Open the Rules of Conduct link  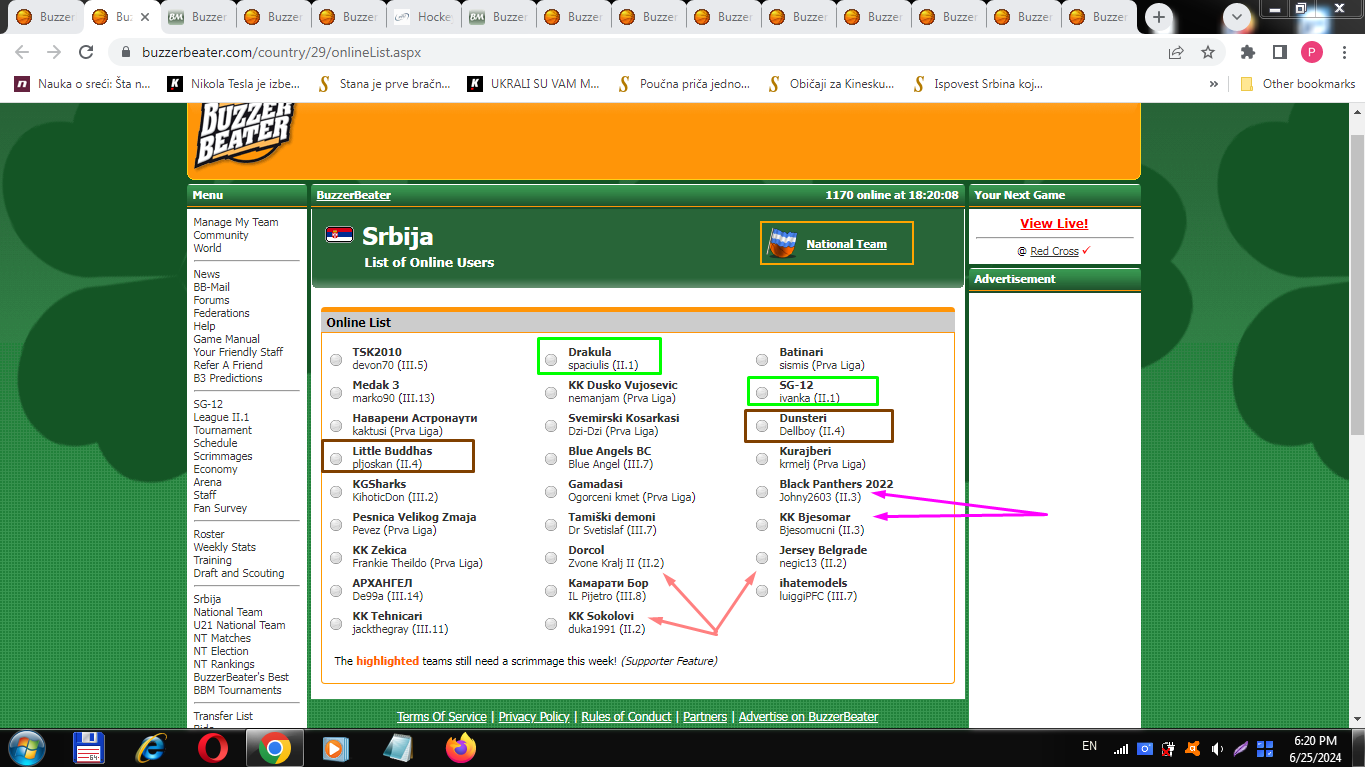tap(626, 716)
